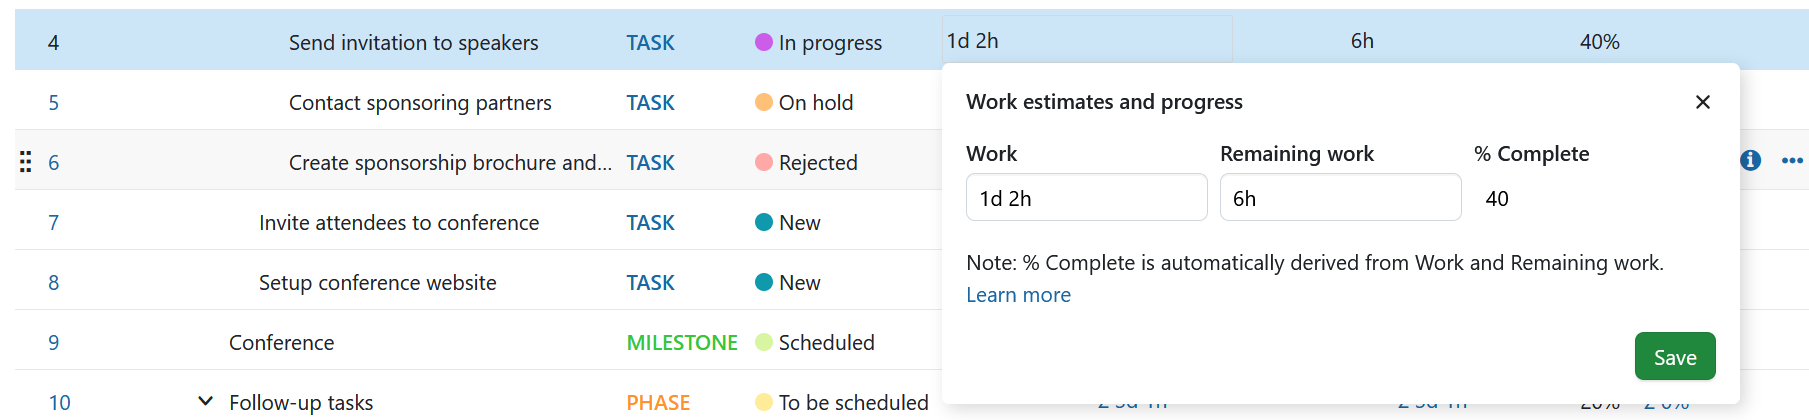Click the % Complete value 40
Image resolution: width=1809 pixels, height=420 pixels.
1497,198
